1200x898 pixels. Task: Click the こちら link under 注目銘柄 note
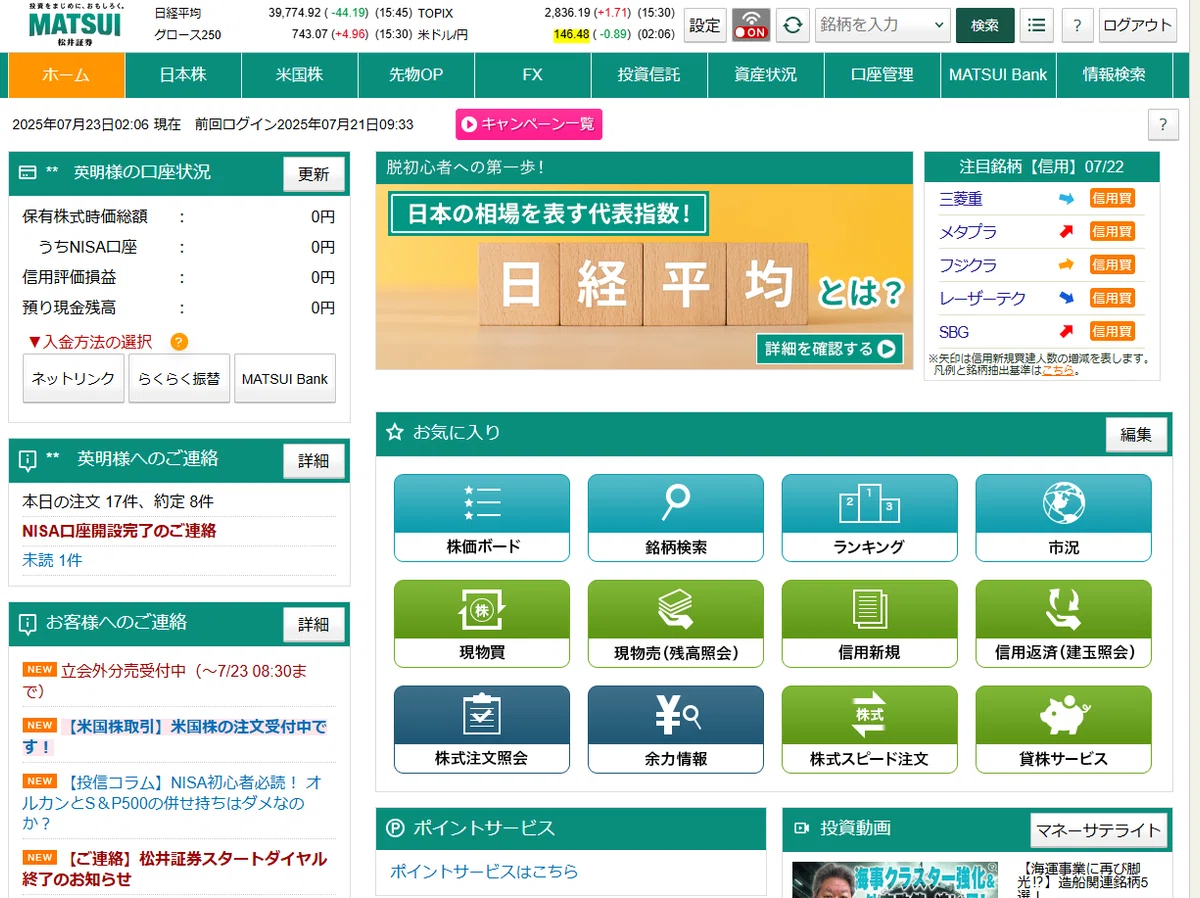coord(1057,370)
